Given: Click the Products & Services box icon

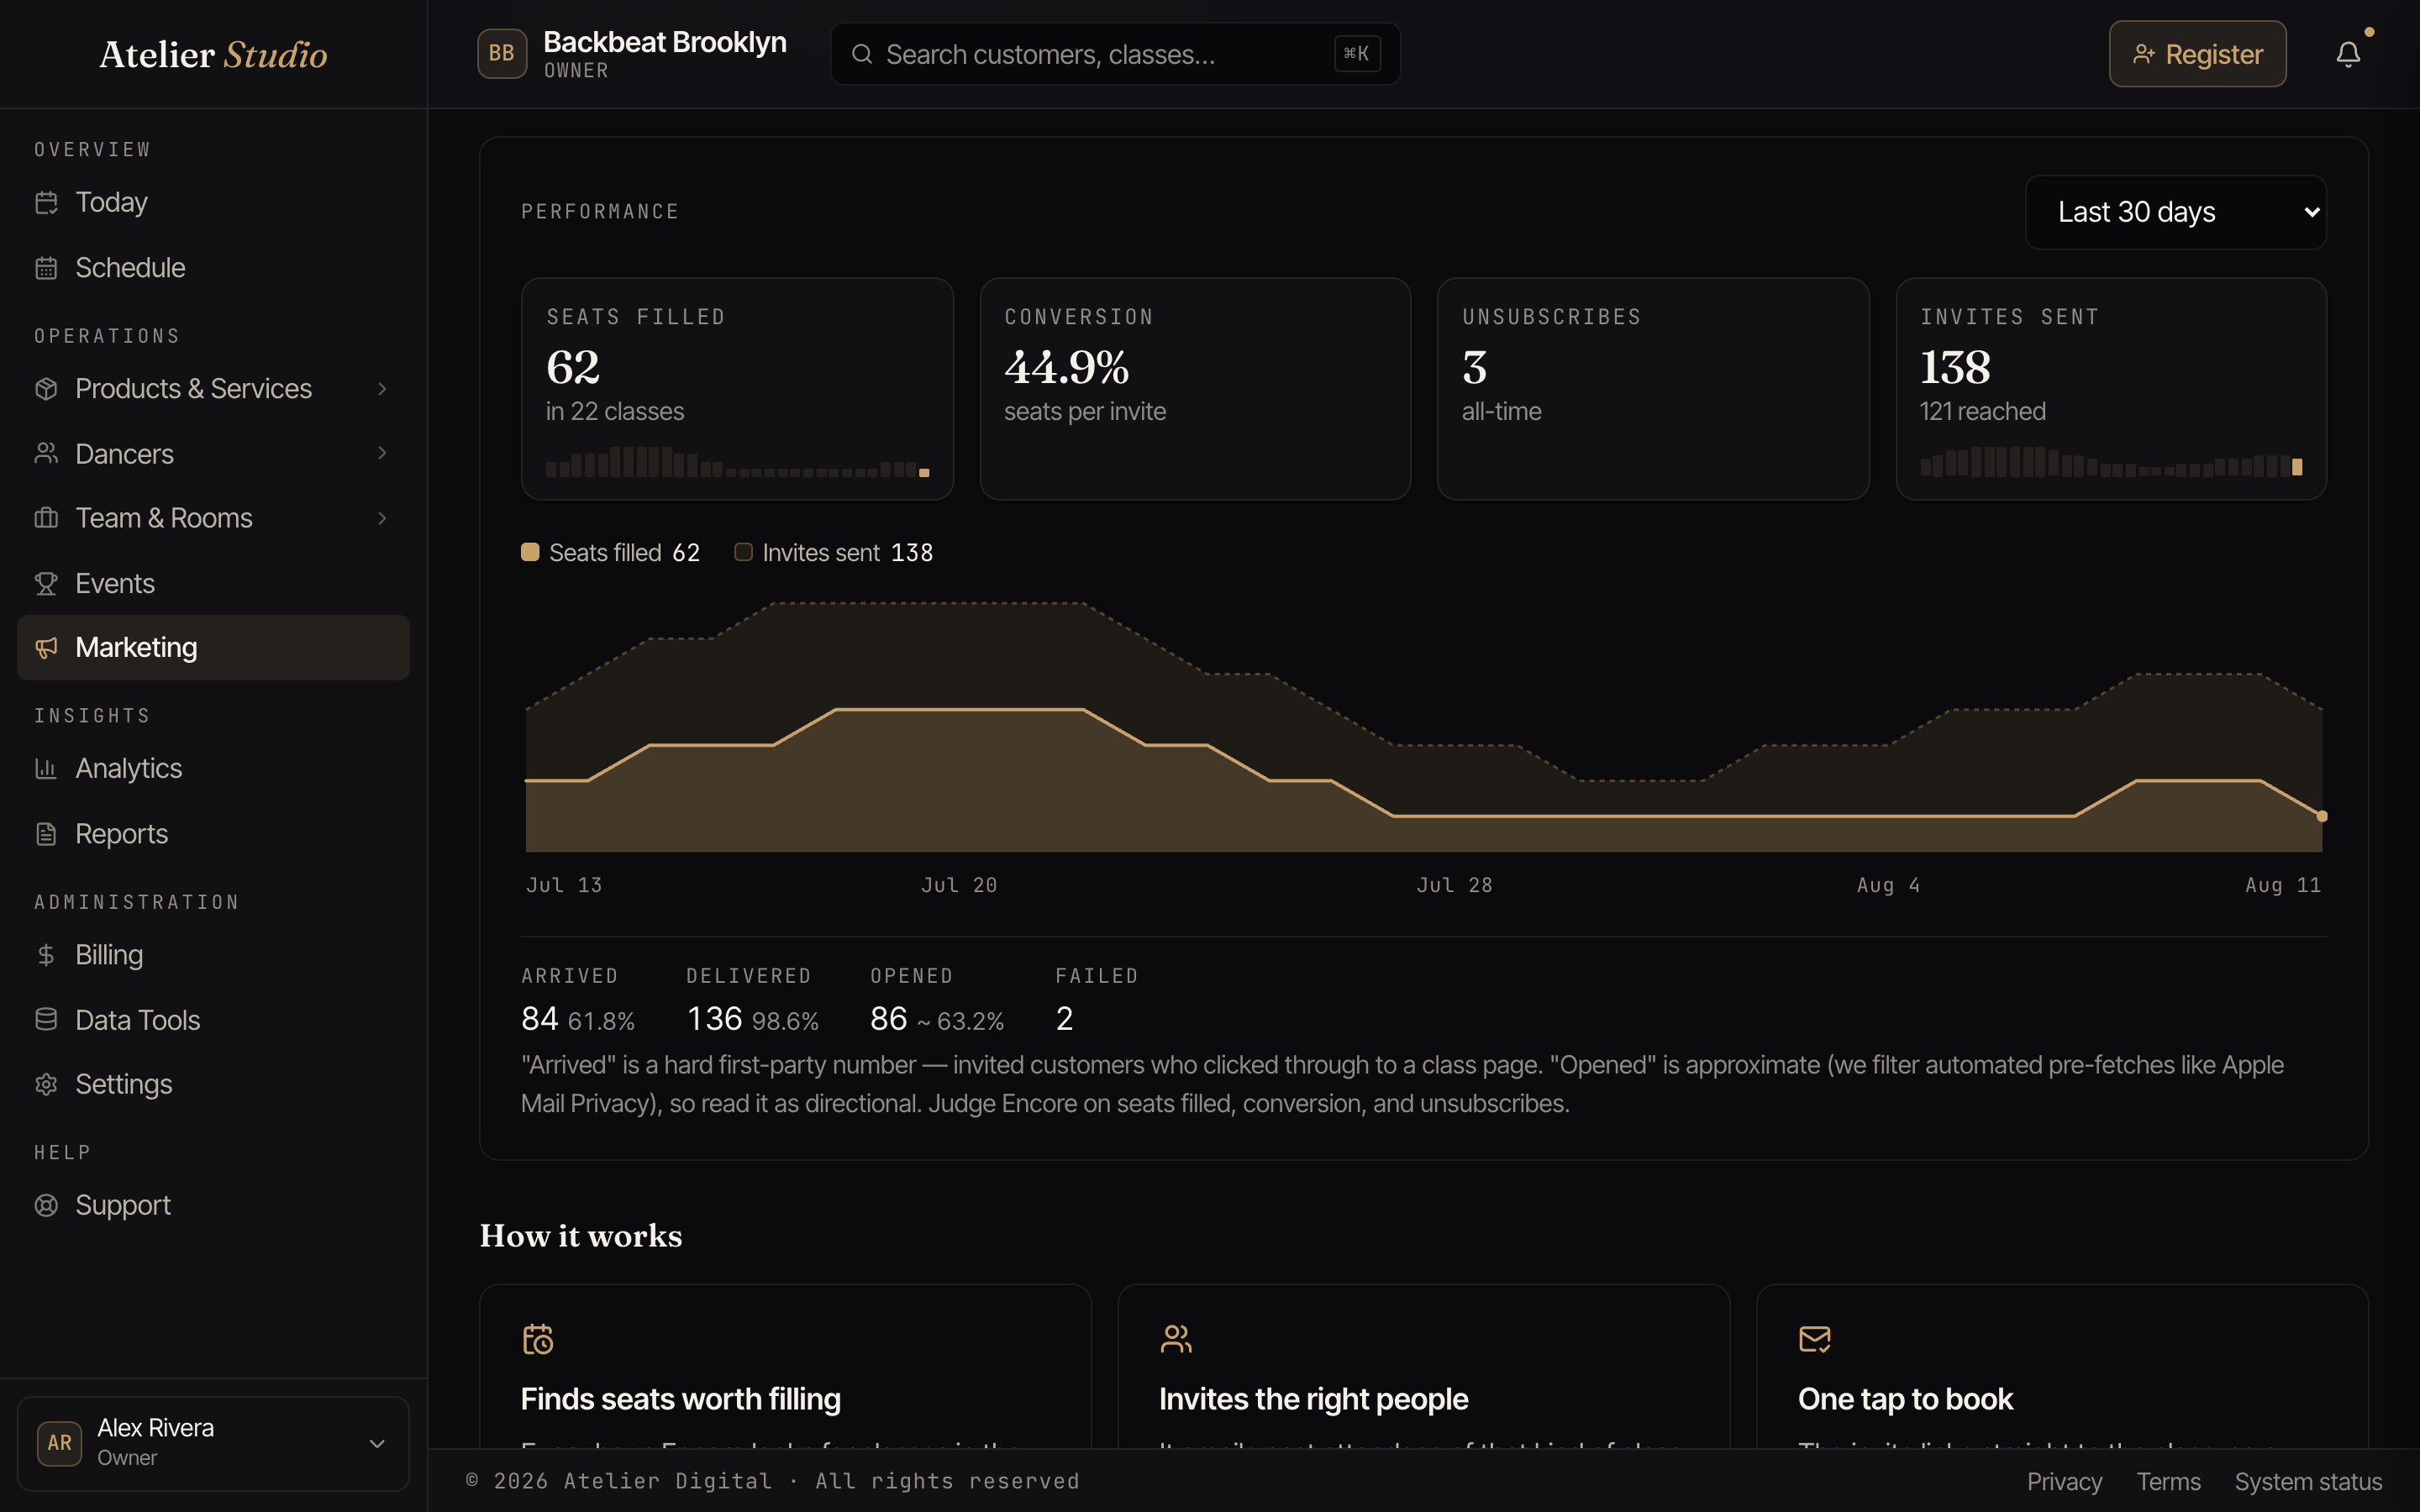Looking at the screenshot, I should click(46, 389).
